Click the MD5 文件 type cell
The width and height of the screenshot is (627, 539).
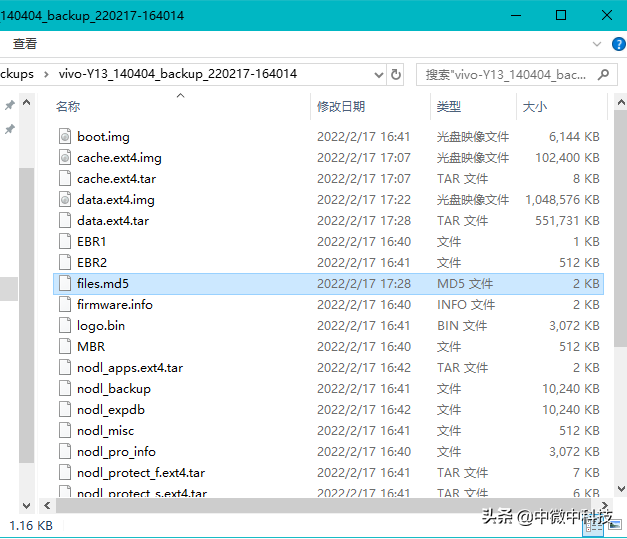coord(465,283)
